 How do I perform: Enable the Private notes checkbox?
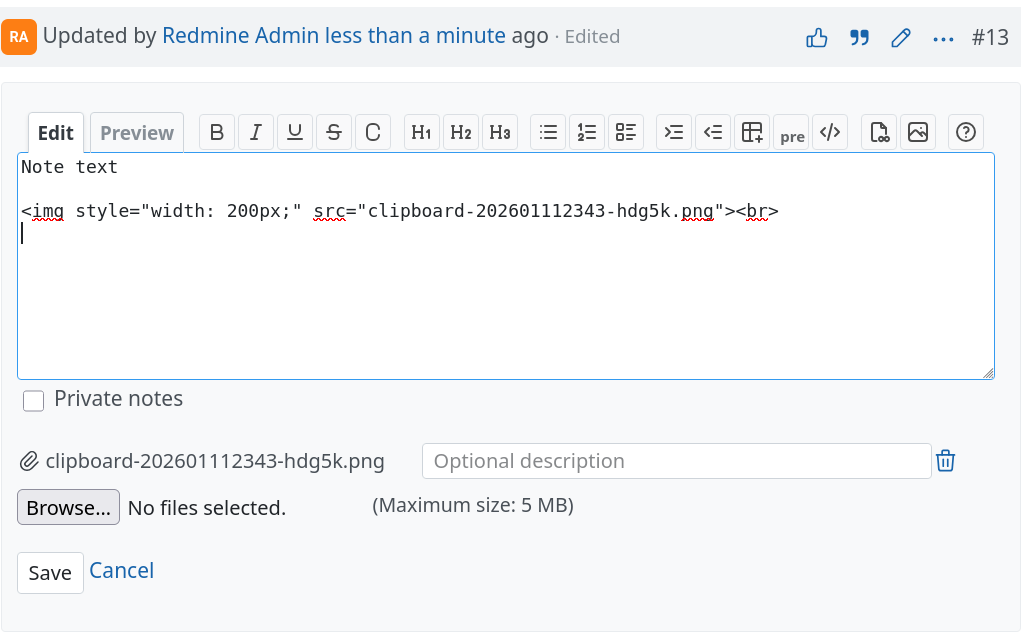pos(34,401)
